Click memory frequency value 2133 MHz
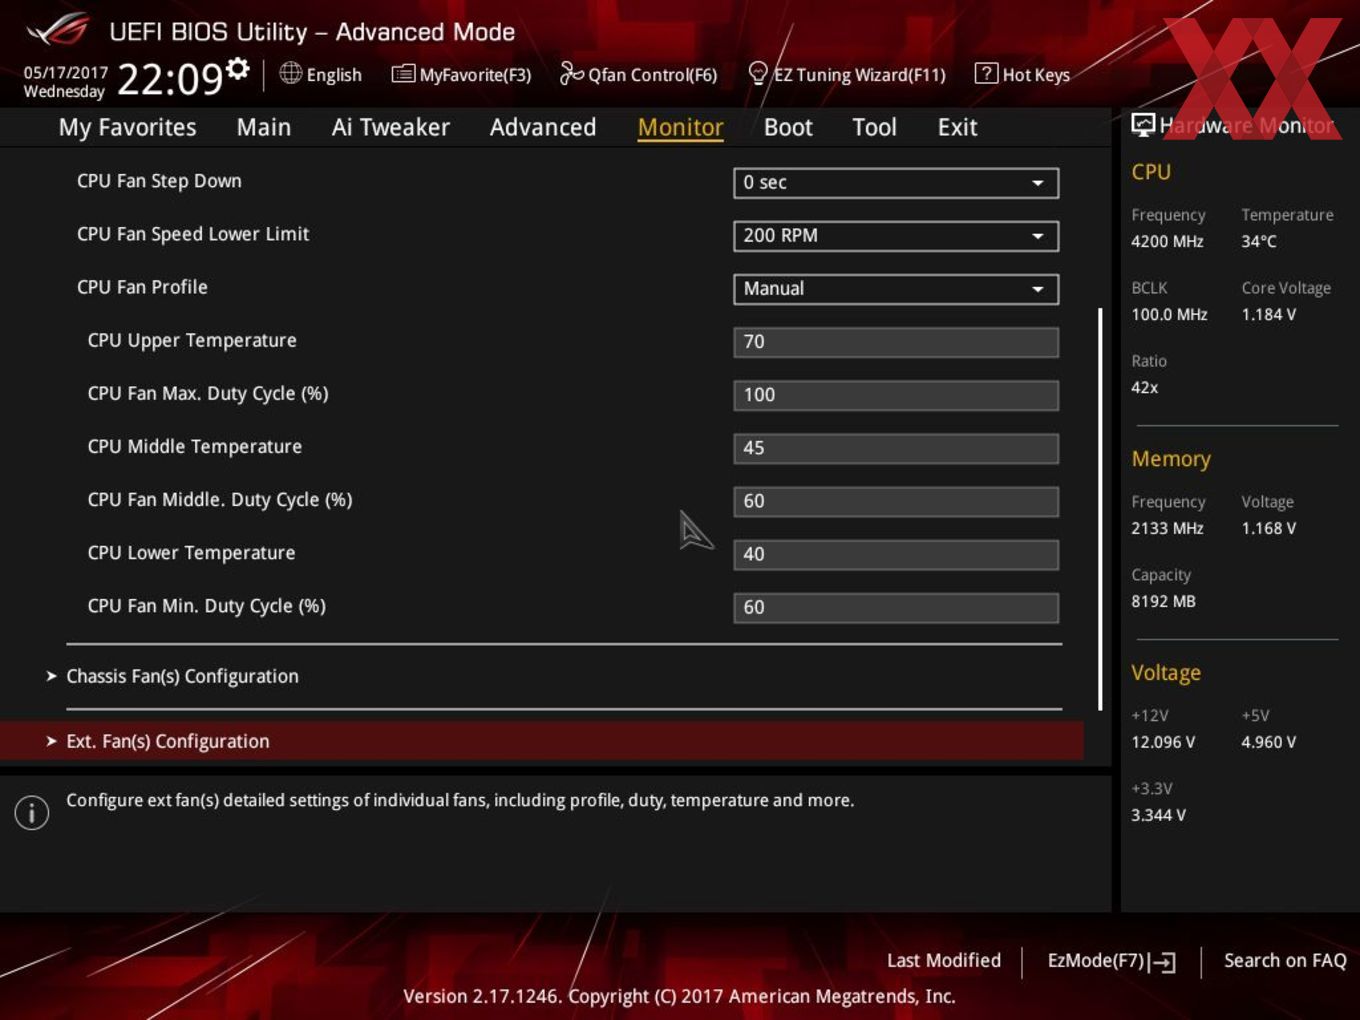 tap(1167, 528)
